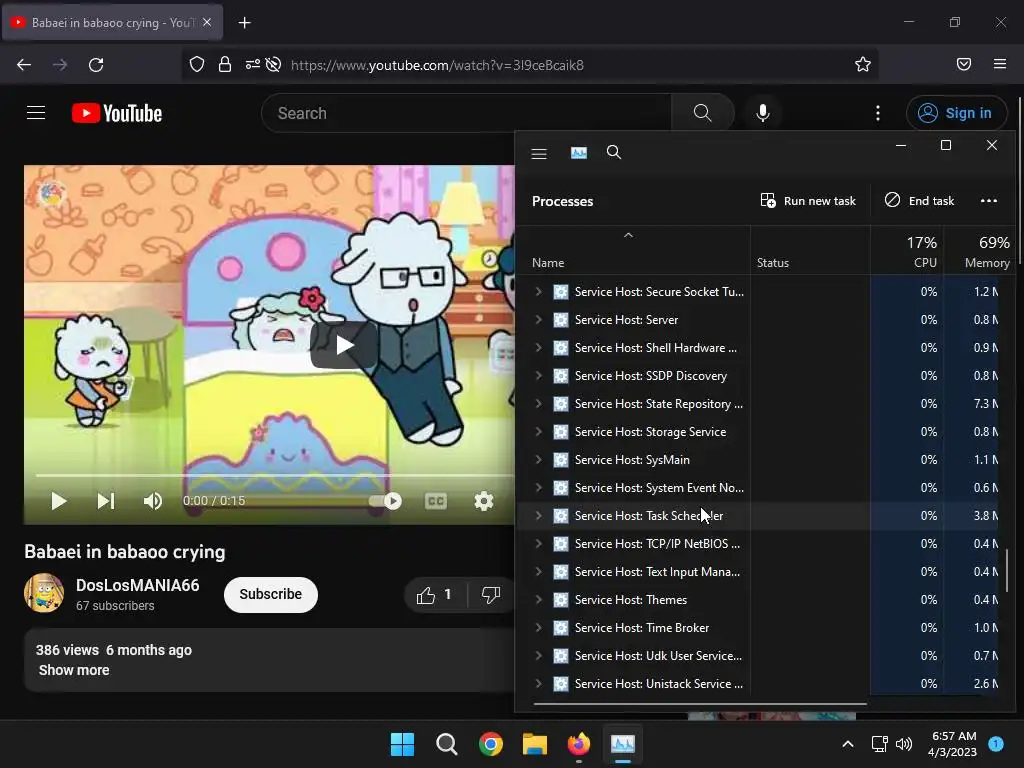Click Task Manager horizontal scrollbar
The image size is (1024, 768).
700,704
